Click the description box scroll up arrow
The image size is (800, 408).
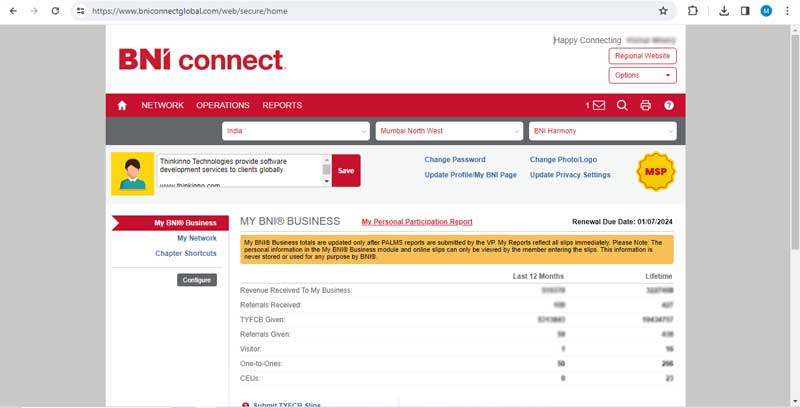327,160
